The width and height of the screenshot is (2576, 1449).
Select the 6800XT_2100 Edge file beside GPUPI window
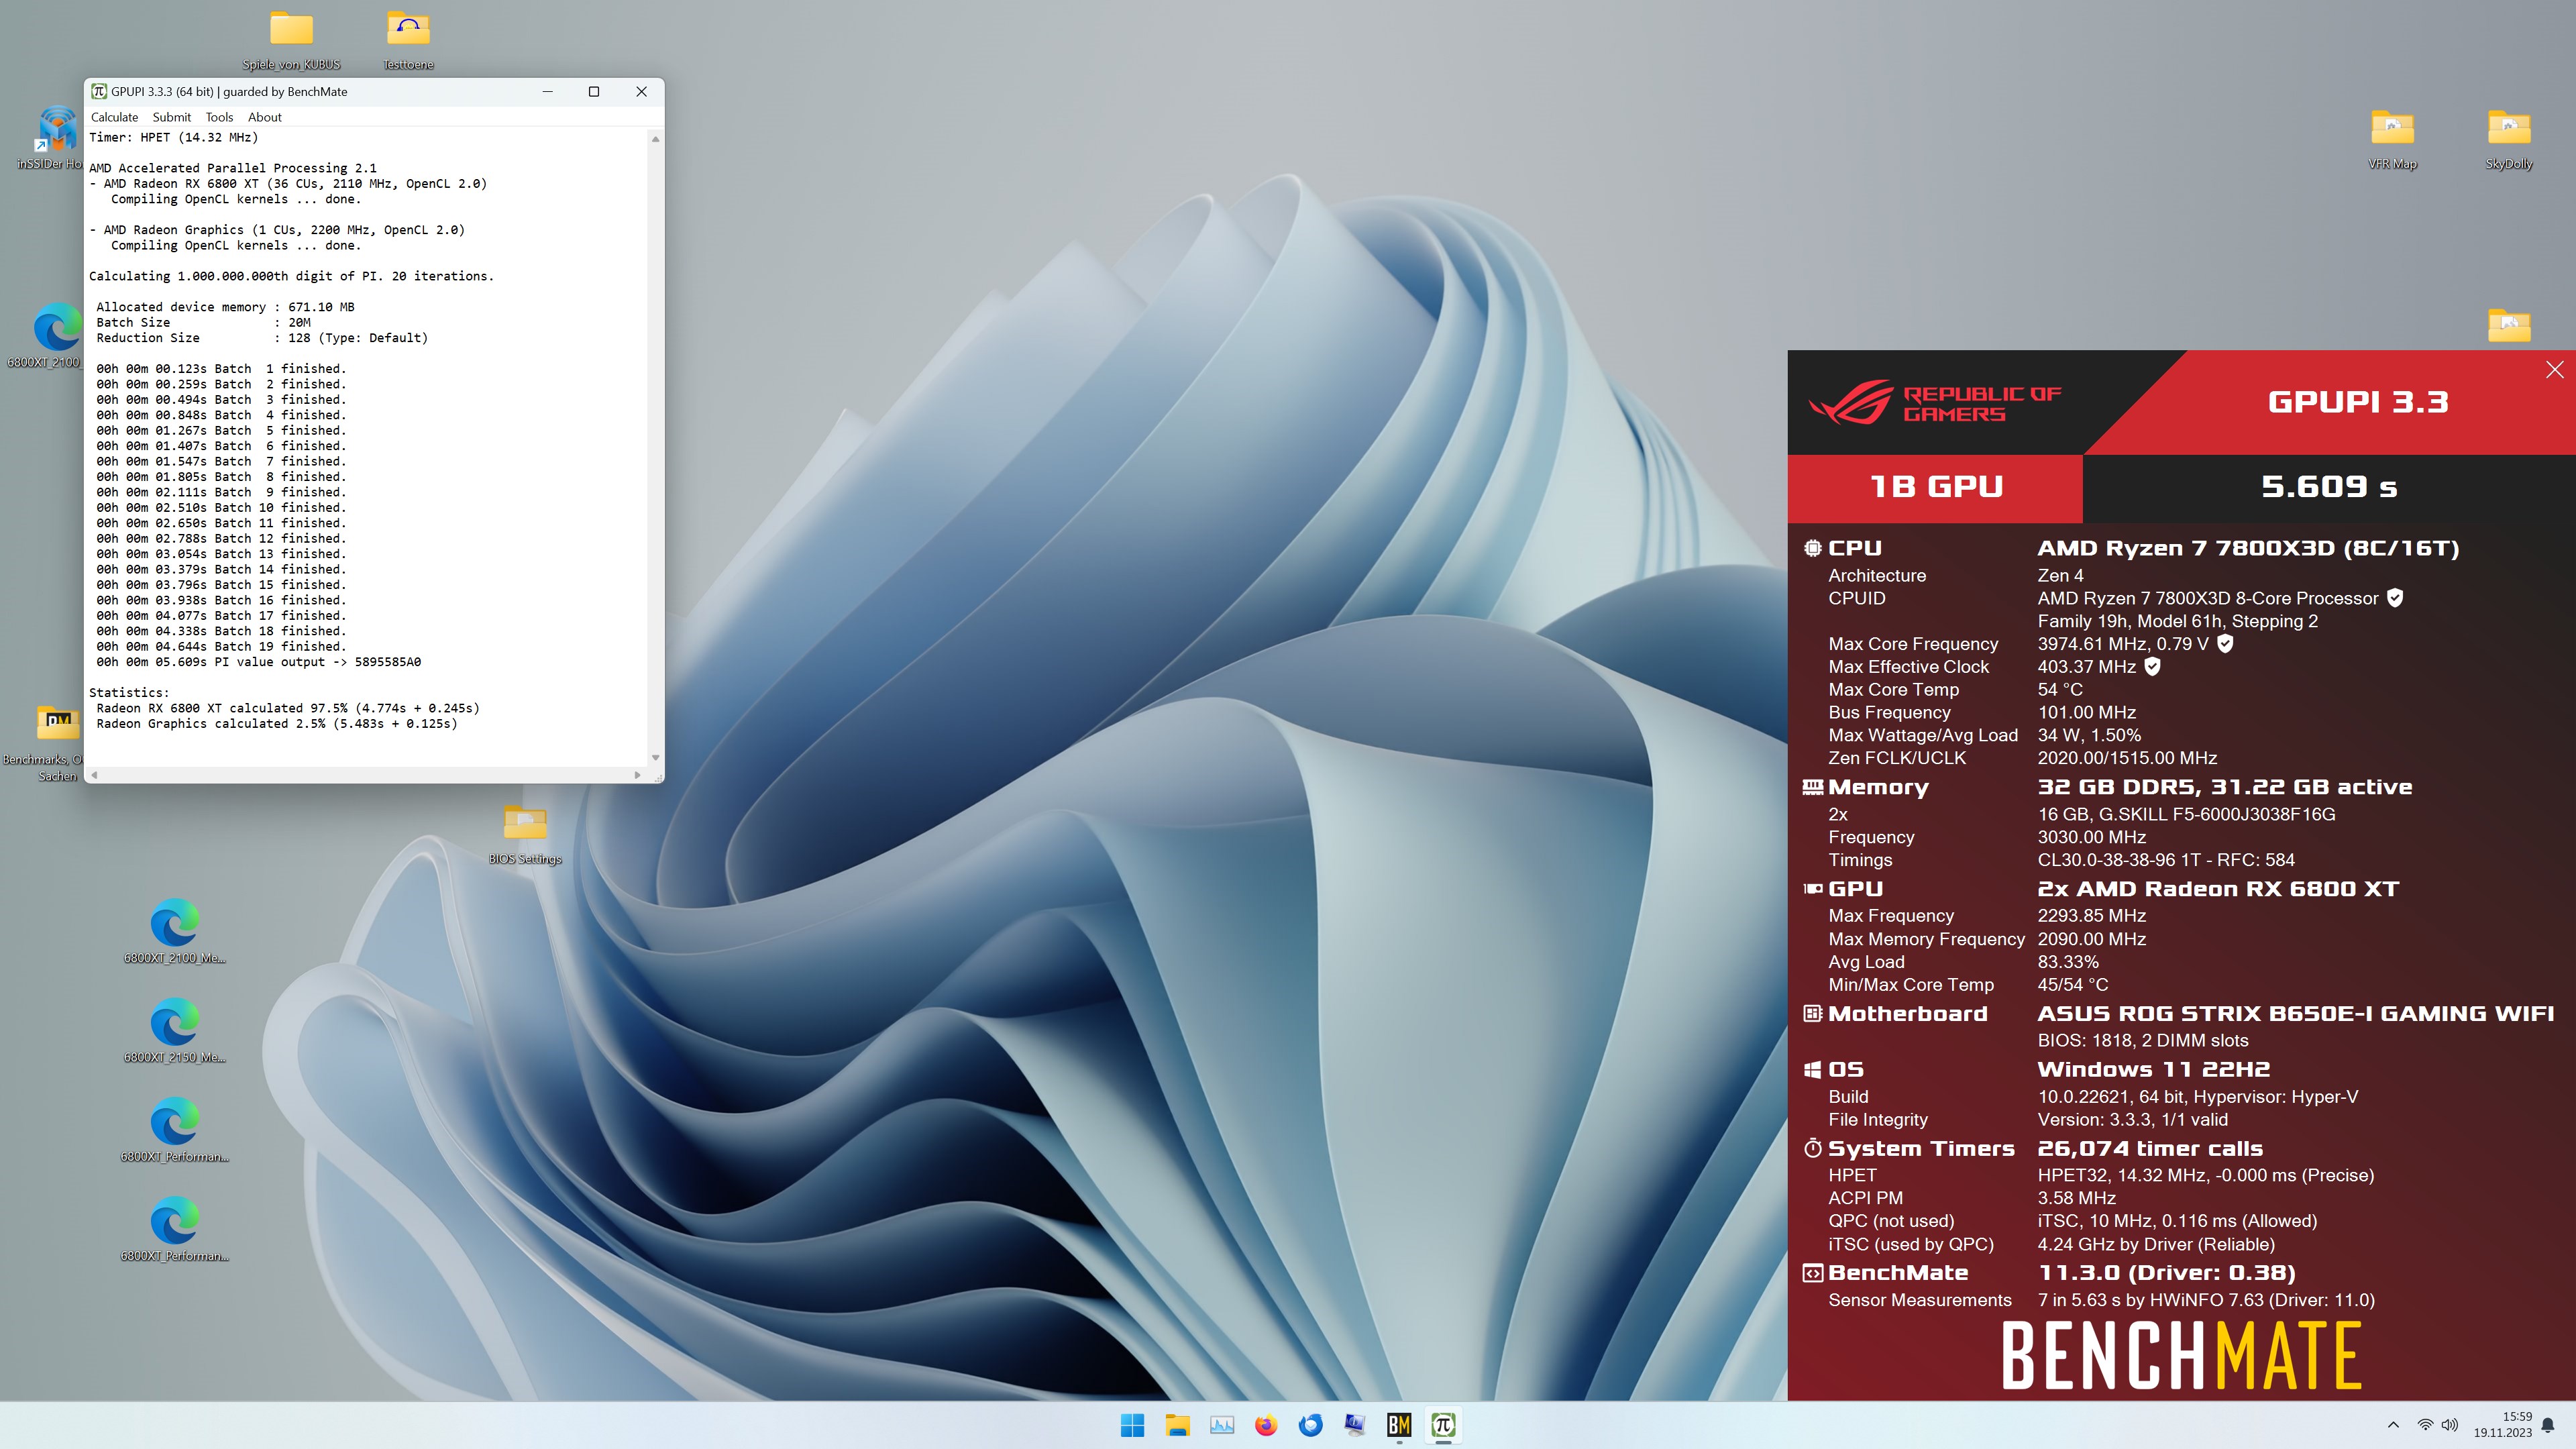pyautogui.click(x=45, y=336)
